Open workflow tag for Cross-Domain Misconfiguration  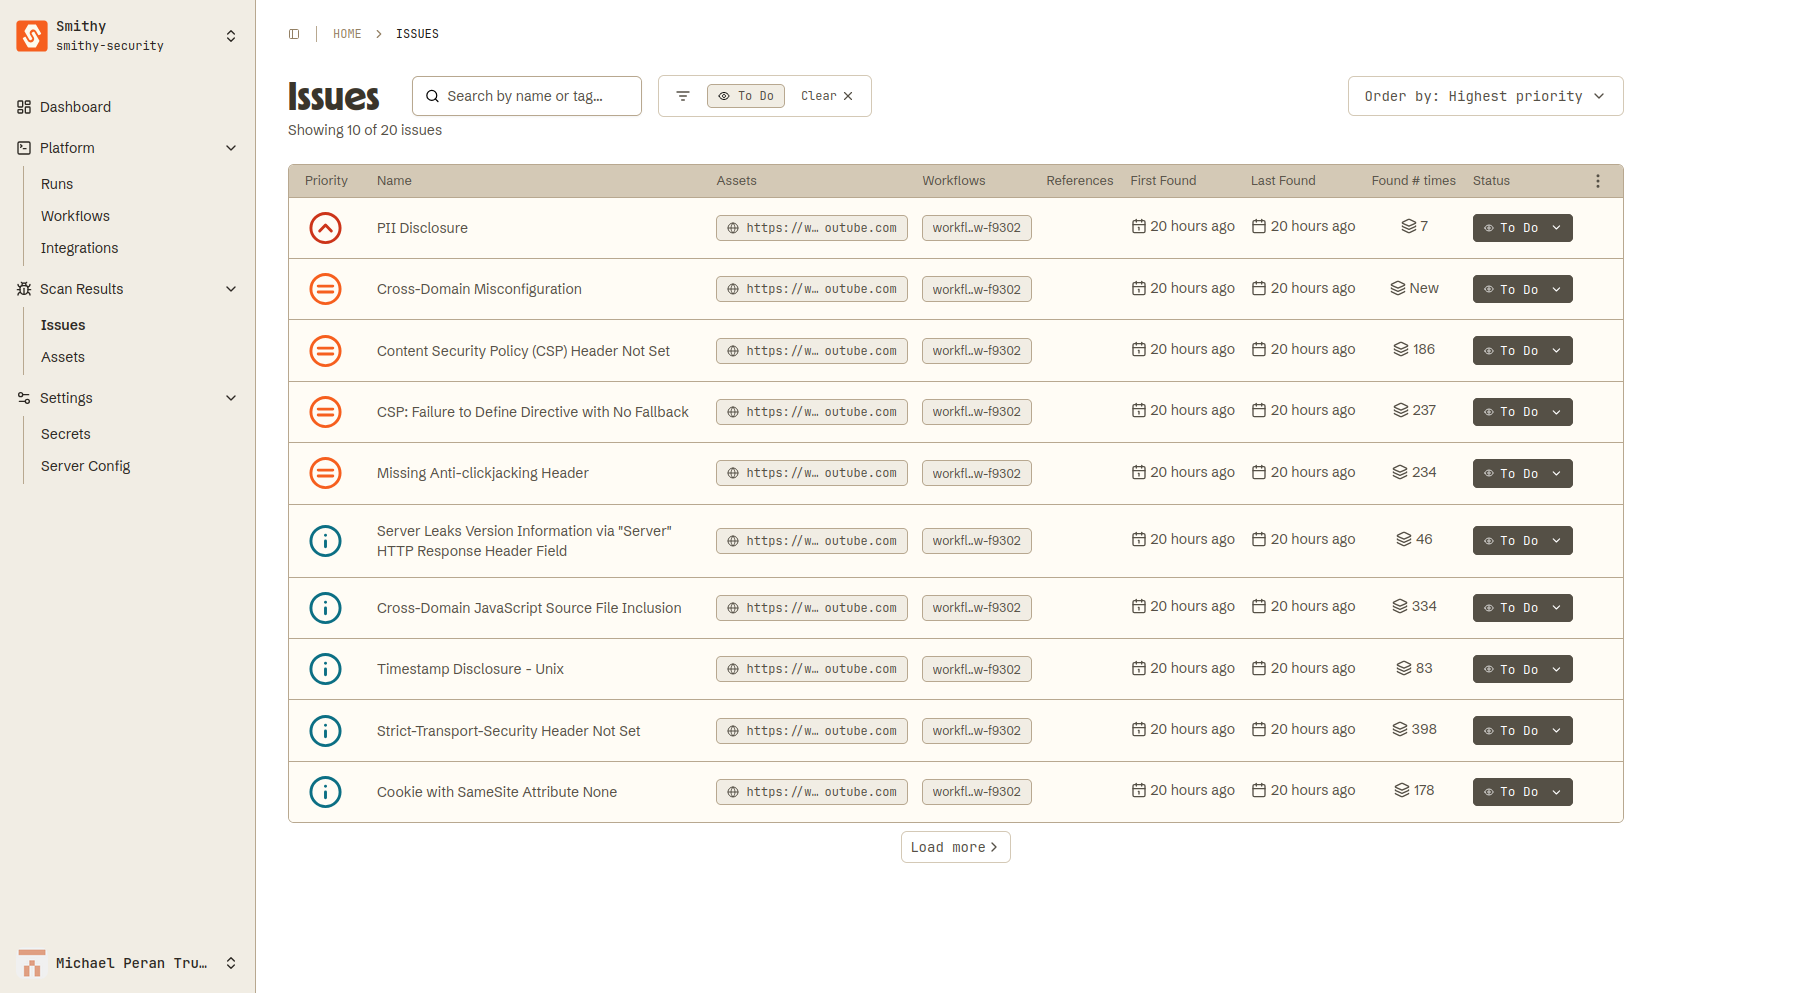point(977,289)
